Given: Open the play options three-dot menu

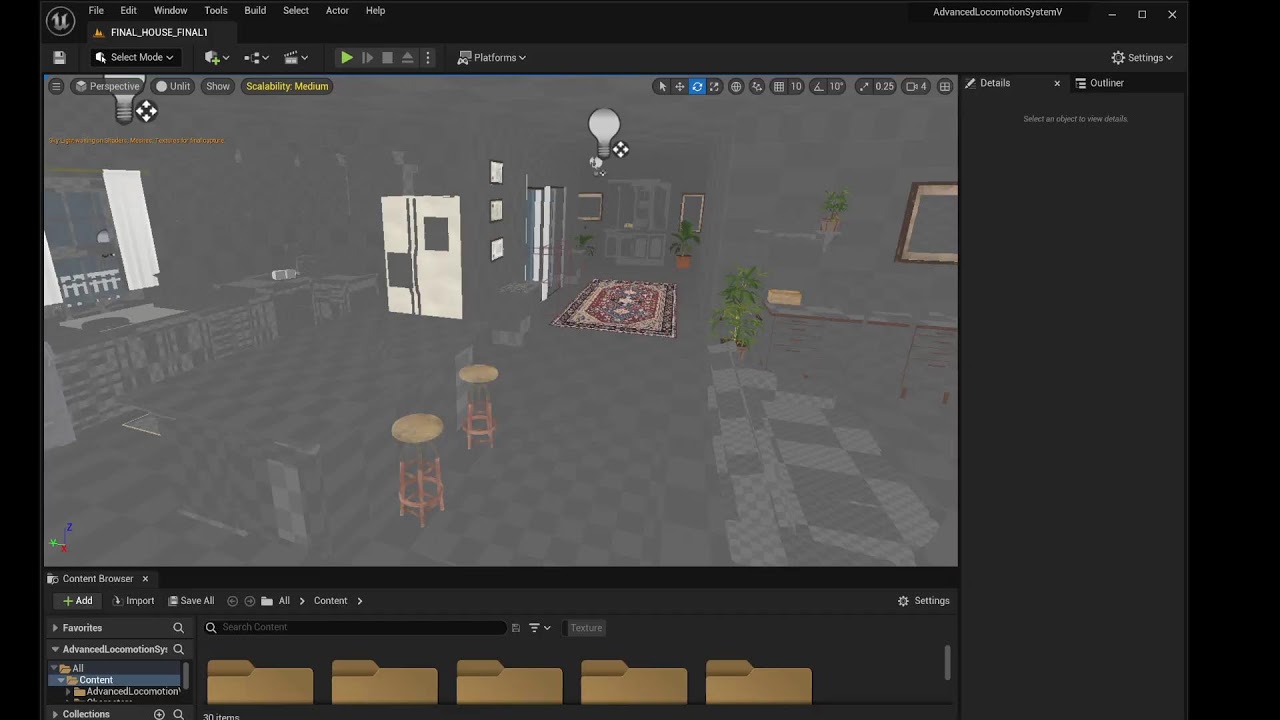Looking at the screenshot, I should pos(428,58).
